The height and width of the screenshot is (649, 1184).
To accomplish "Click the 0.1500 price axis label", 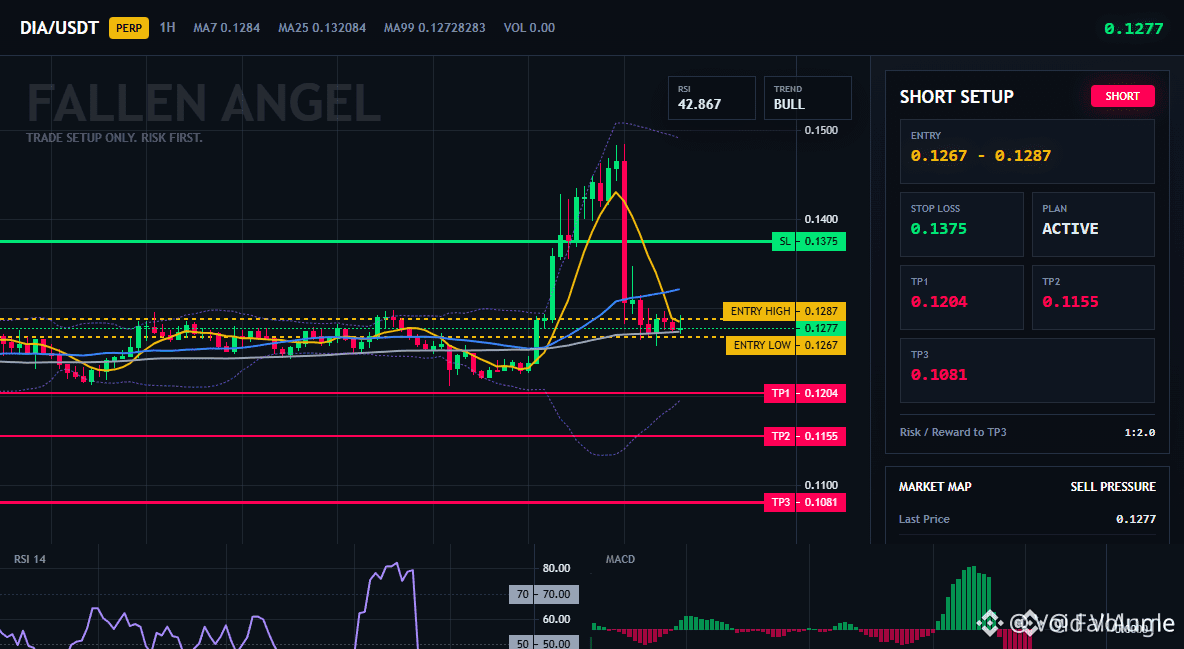I will click(821, 130).
